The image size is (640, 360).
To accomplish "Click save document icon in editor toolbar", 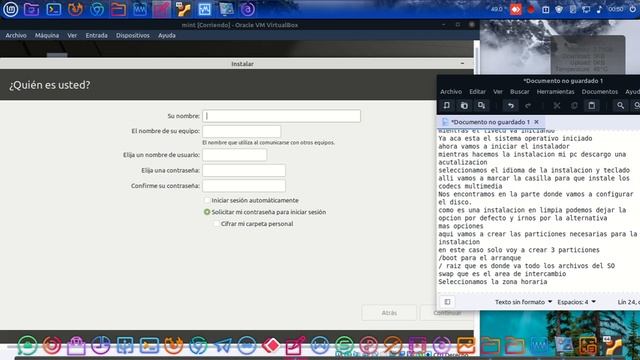I will [482, 106].
